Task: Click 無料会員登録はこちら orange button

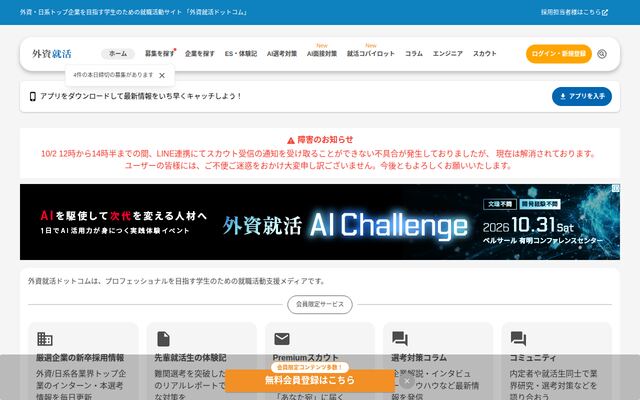Action: coord(310,380)
